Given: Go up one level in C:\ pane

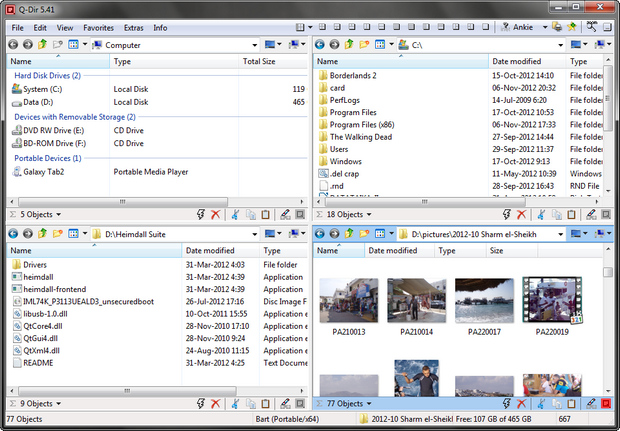Looking at the screenshot, I should tap(349, 45).
